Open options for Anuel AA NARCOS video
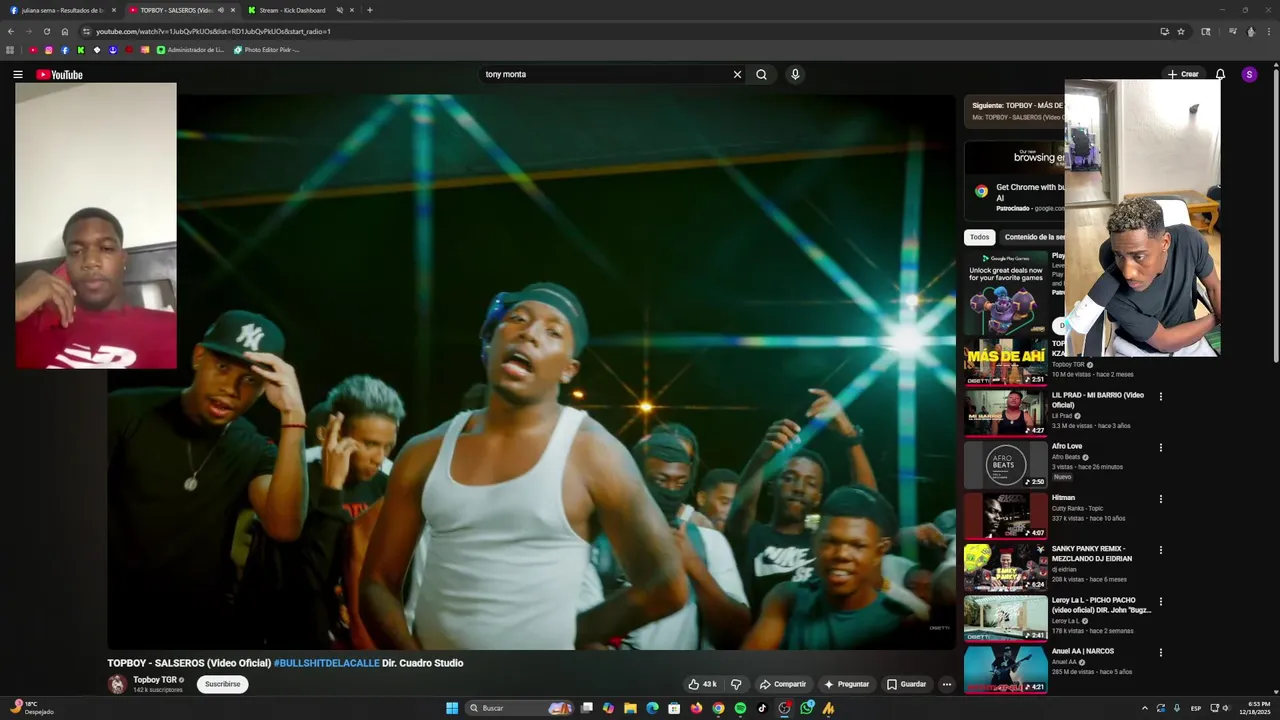This screenshot has width=1280, height=720. point(1161,653)
